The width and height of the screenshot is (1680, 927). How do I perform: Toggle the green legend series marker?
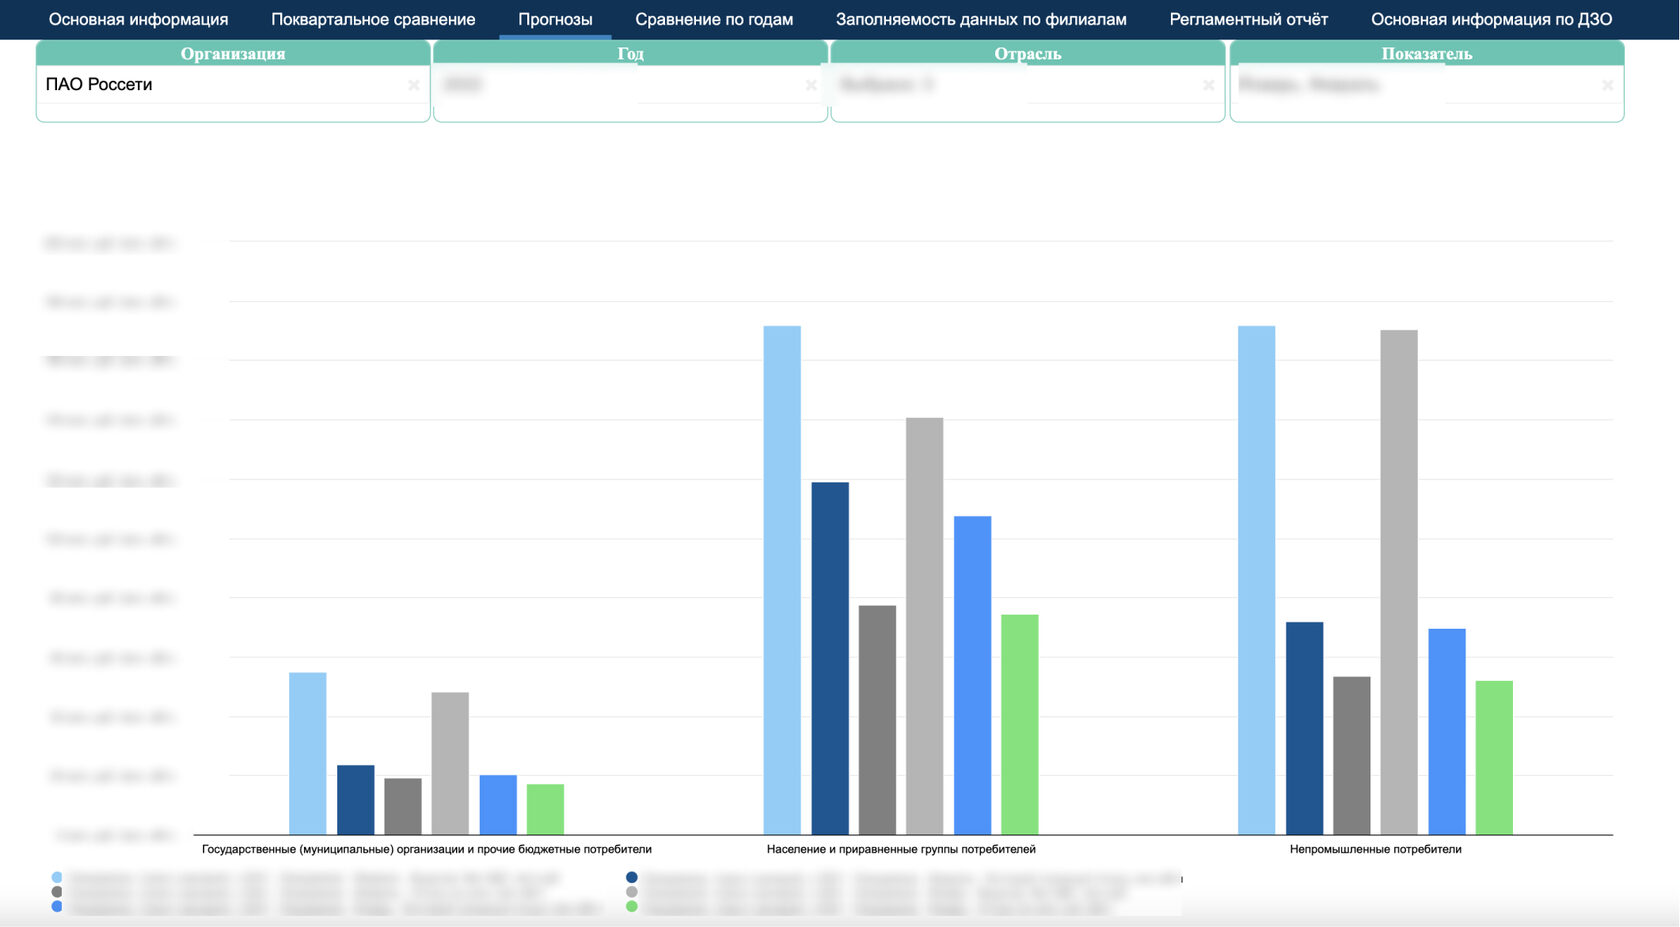click(x=631, y=906)
